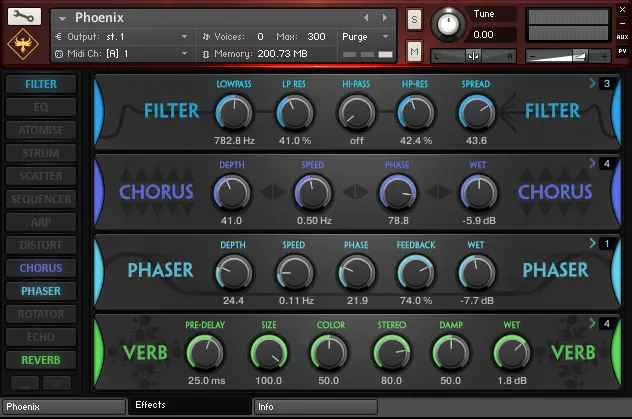Switch to the Effects tab

(x=189, y=405)
